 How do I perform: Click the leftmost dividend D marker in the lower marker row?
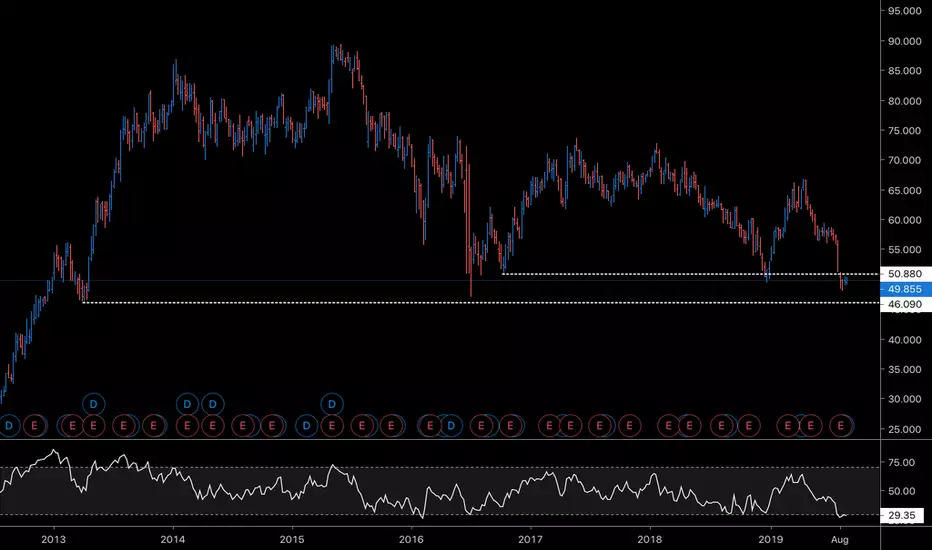[8, 426]
